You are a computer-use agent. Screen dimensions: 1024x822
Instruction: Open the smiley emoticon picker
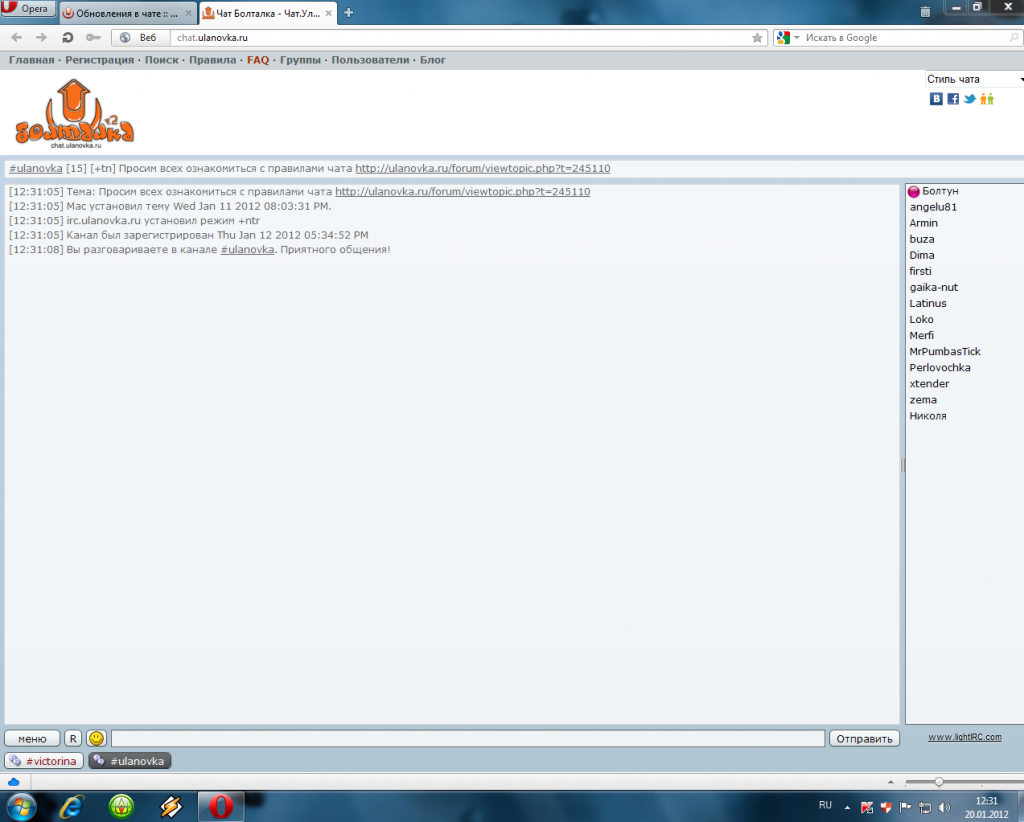click(x=95, y=738)
